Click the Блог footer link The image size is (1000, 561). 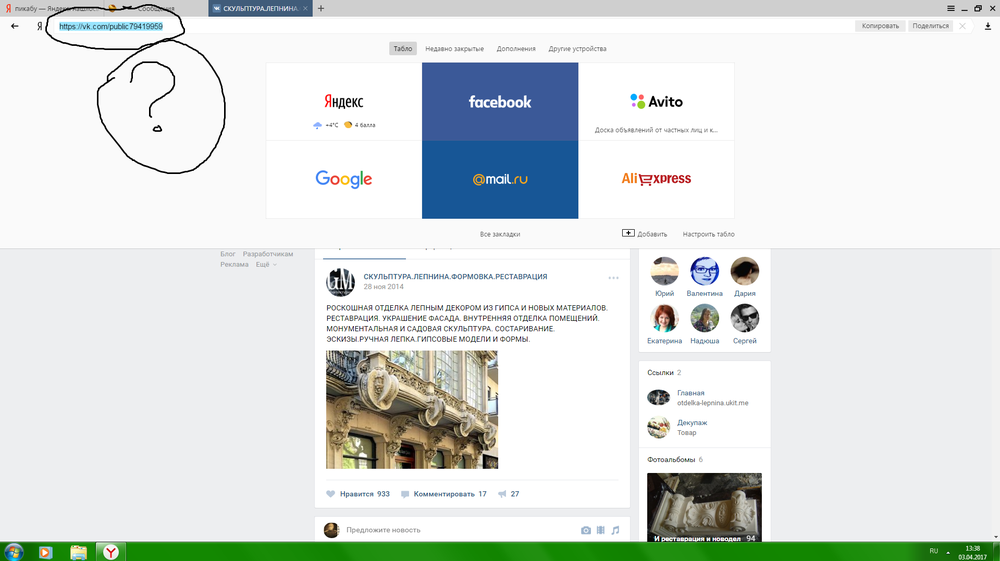tap(228, 254)
